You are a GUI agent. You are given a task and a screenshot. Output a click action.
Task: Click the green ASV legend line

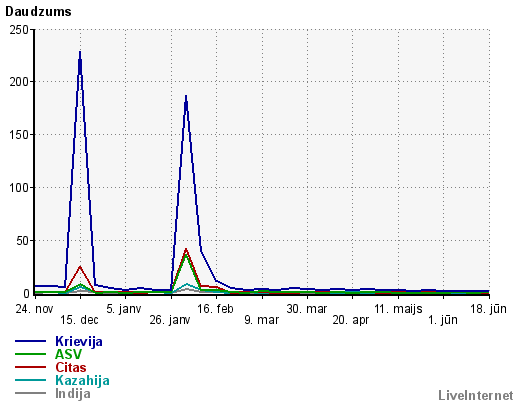(x=30, y=354)
